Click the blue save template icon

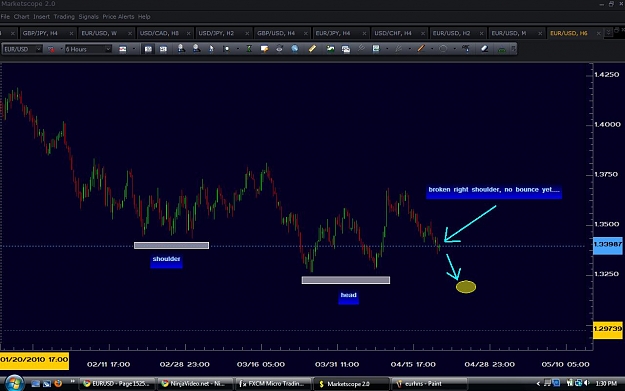[x=376, y=49]
